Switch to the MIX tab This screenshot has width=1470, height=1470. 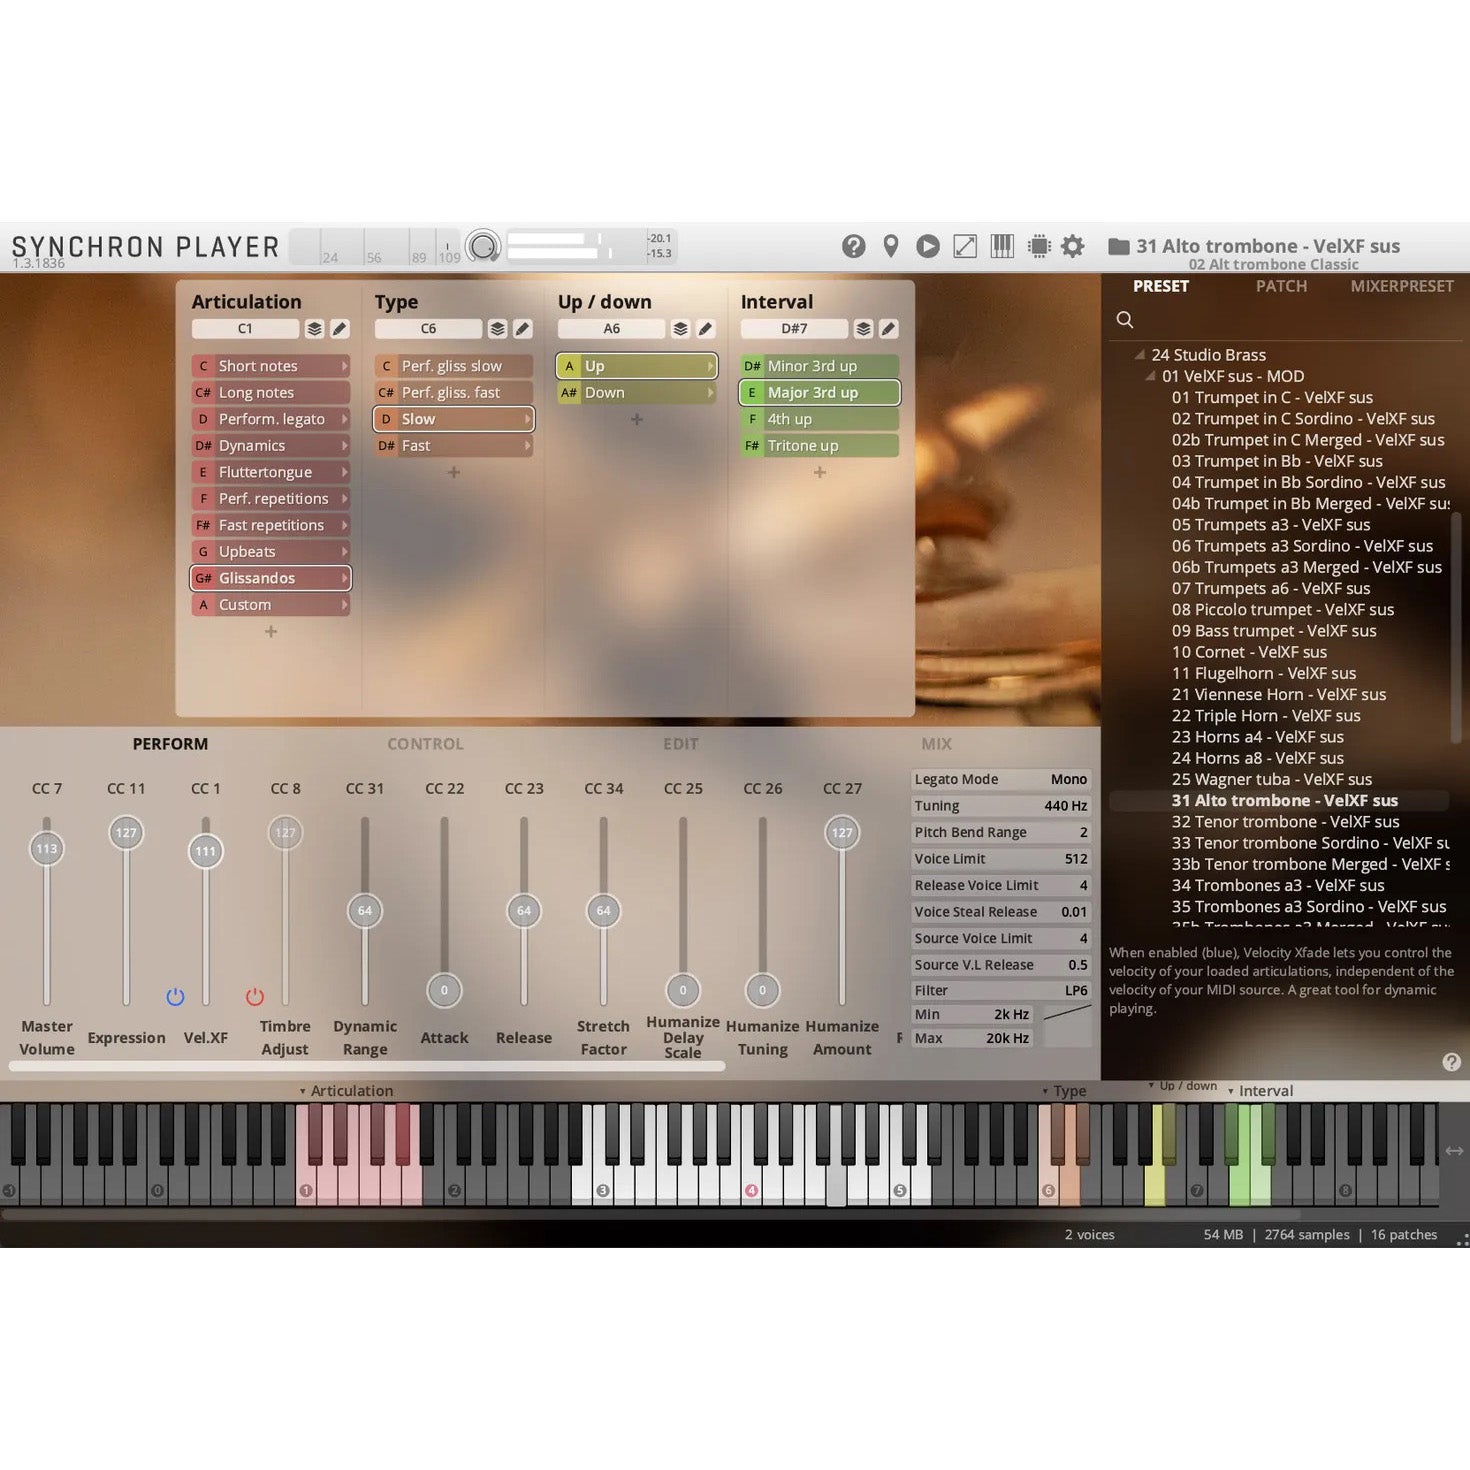(936, 744)
